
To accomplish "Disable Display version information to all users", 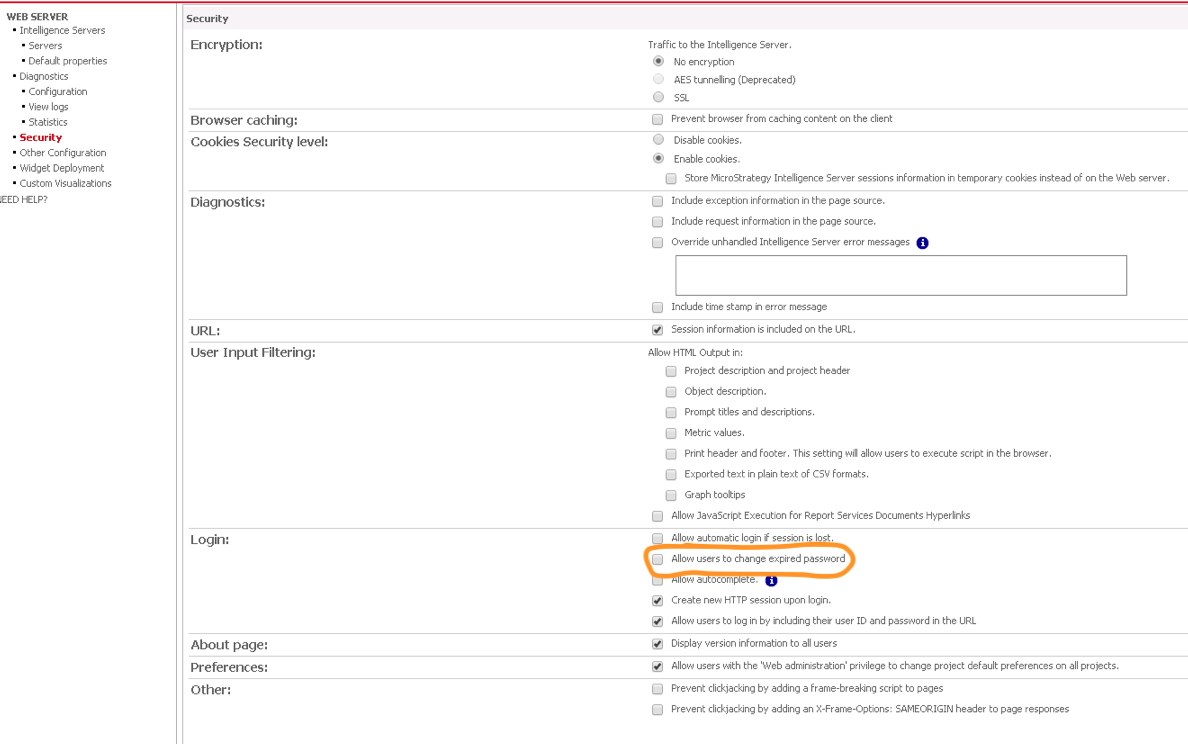I will (657, 643).
